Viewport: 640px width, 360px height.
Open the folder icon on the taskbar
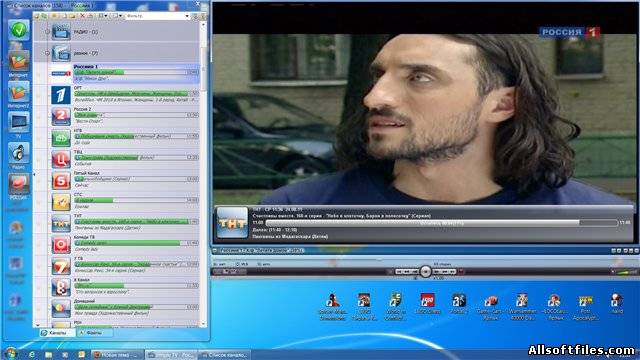point(49,354)
